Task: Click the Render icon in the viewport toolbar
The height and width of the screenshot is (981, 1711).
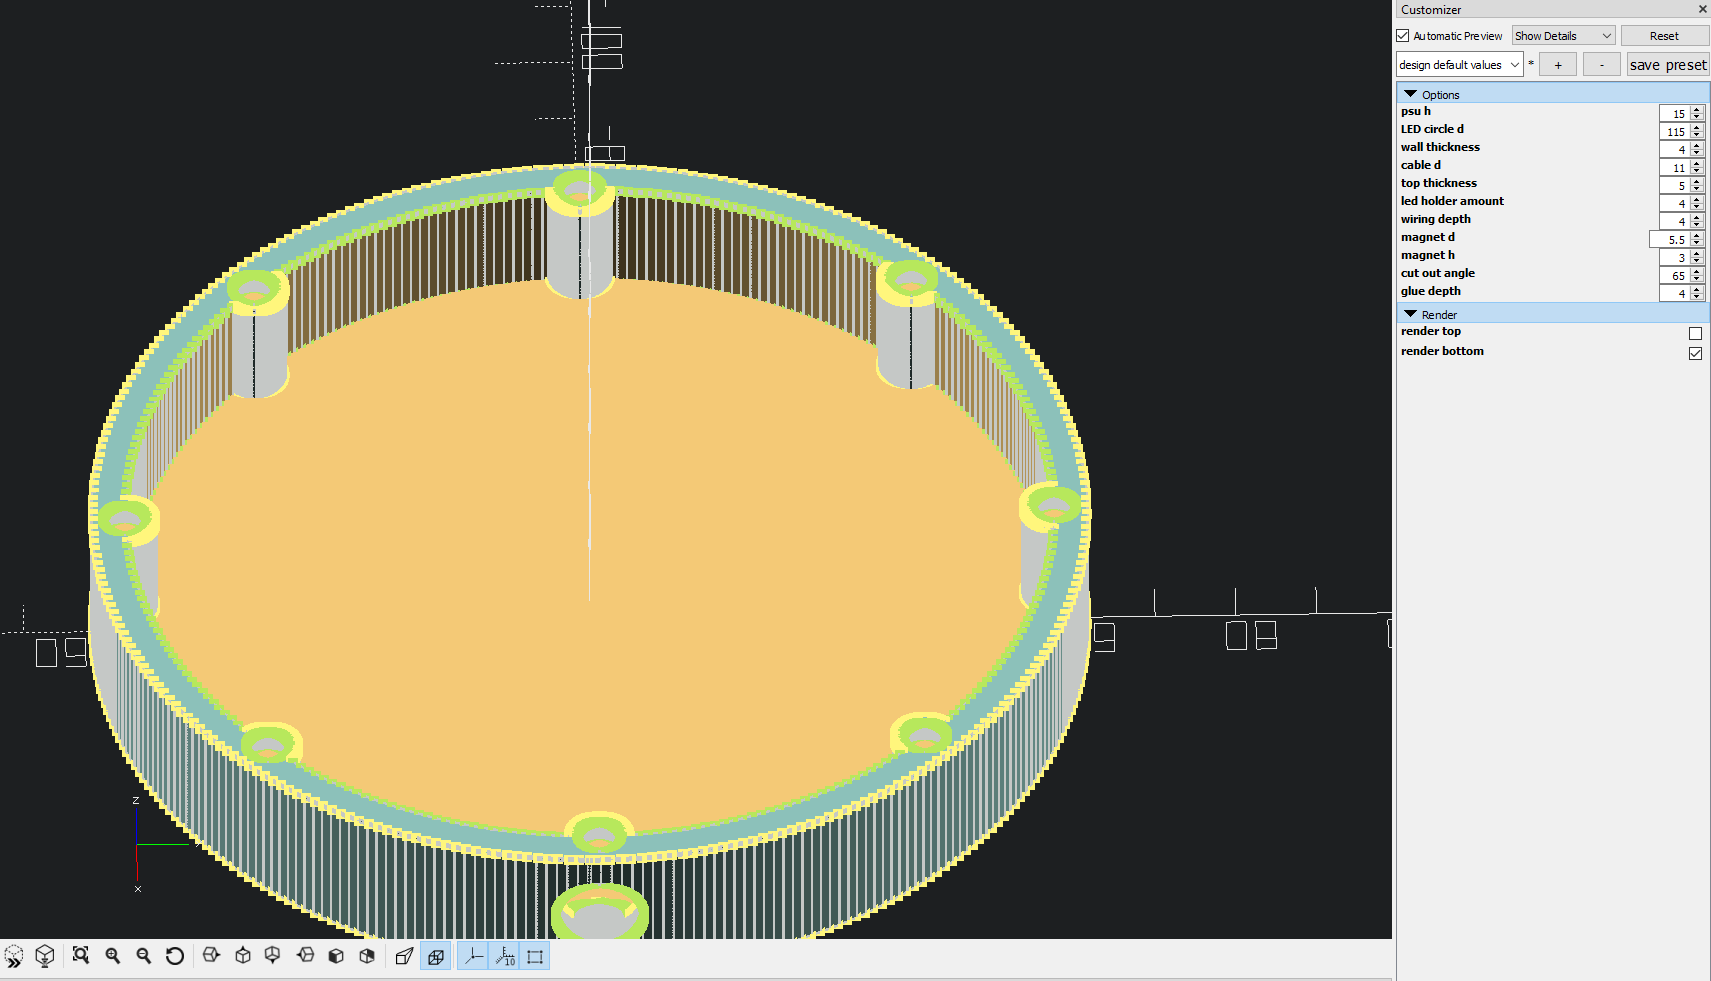Action: [45, 956]
